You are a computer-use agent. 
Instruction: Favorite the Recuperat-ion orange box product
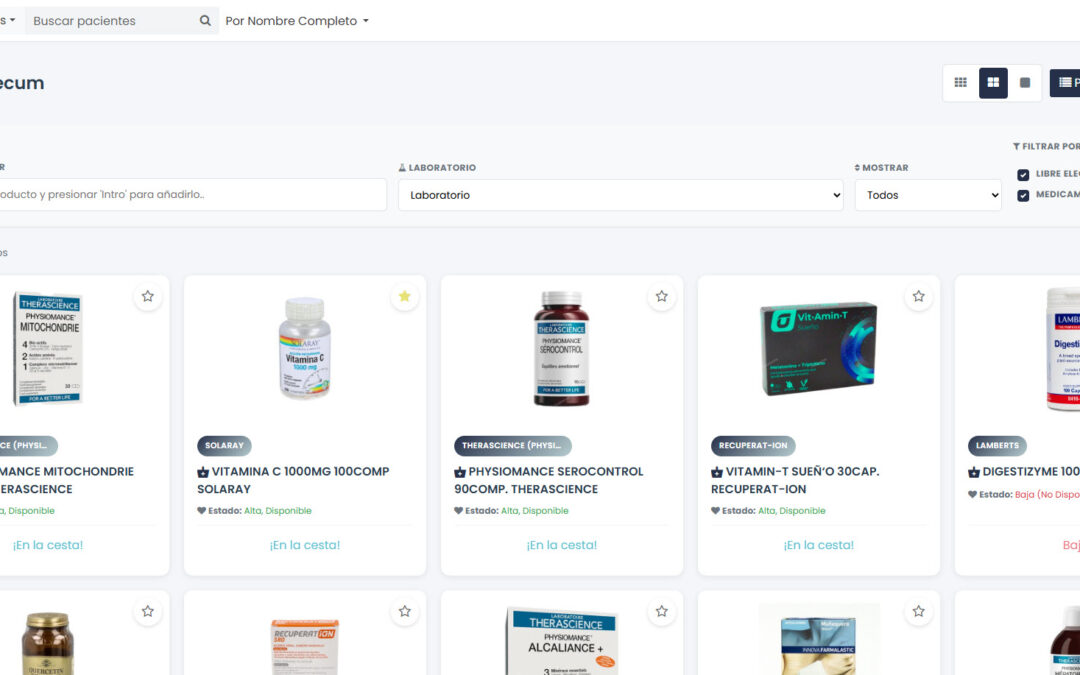click(x=404, y=611)
